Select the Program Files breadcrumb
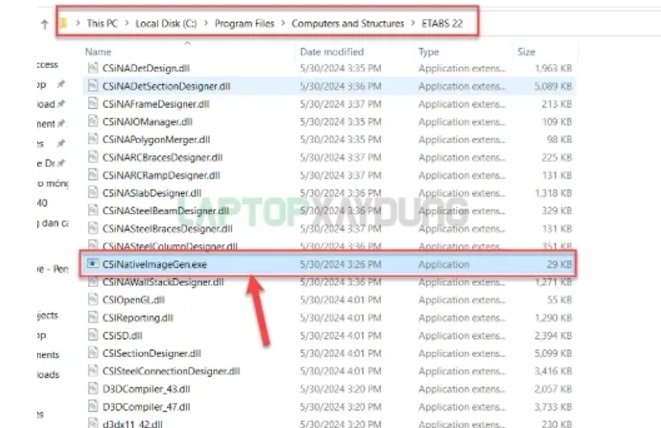The height and width of the screenshot is (428, 661). 245,24
